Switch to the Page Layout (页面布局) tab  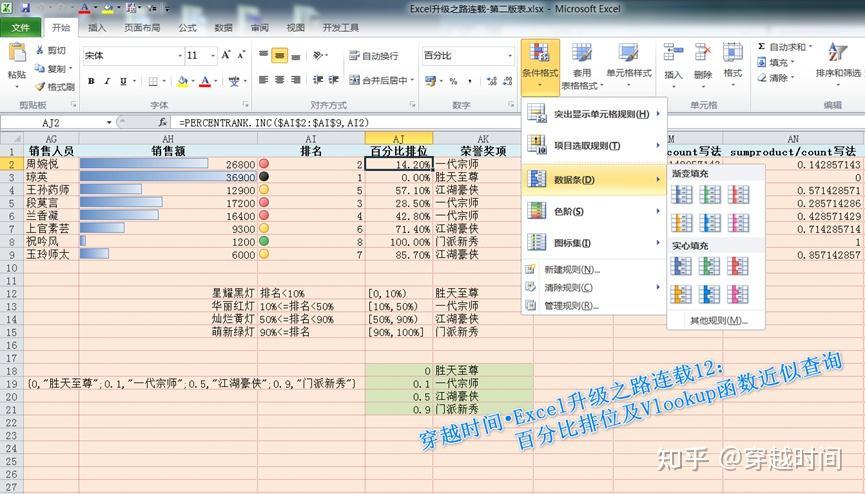(x=142, y=28)
